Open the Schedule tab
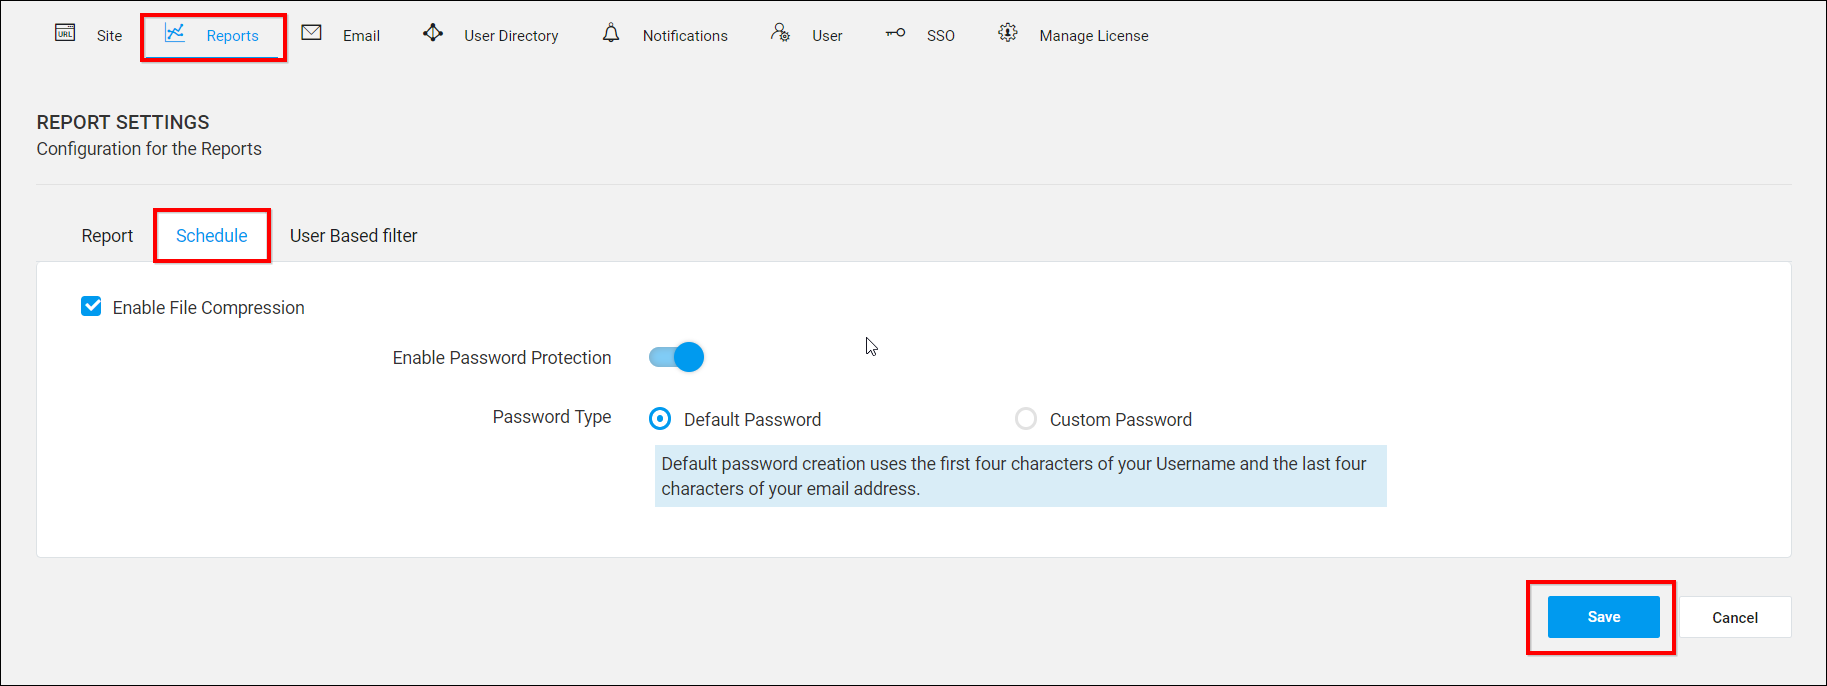Screen dimensions: 1827x686 (x=212, y=236)
